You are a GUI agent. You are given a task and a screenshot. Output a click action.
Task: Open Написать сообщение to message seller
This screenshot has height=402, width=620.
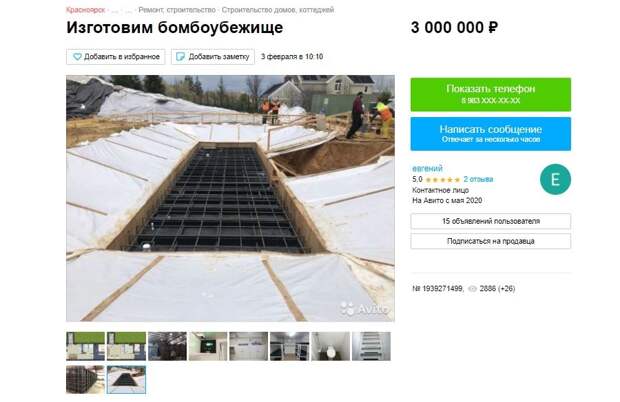coord(490,134)
